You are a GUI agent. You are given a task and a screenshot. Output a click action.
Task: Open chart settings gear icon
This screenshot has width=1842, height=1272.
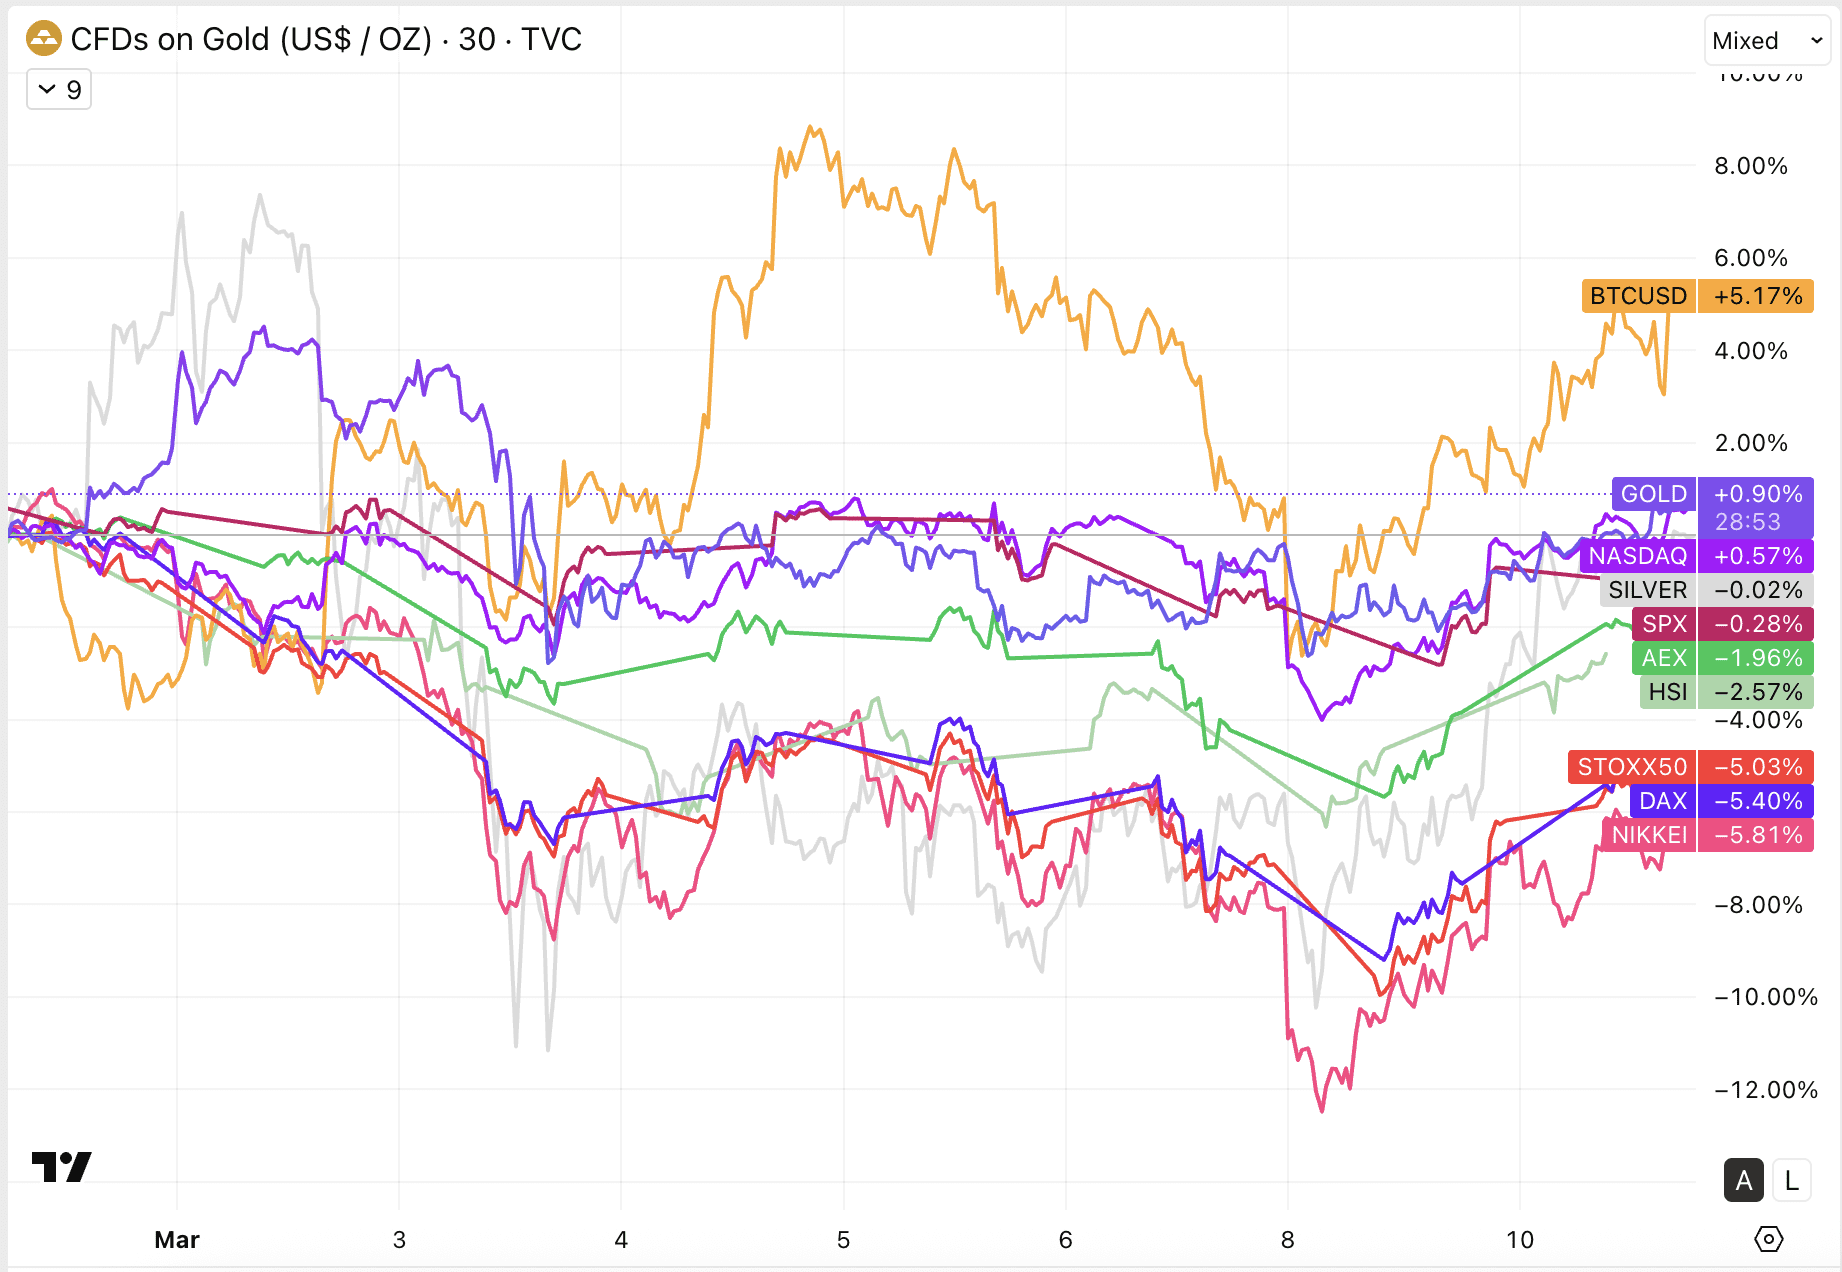(1768, 1239)
